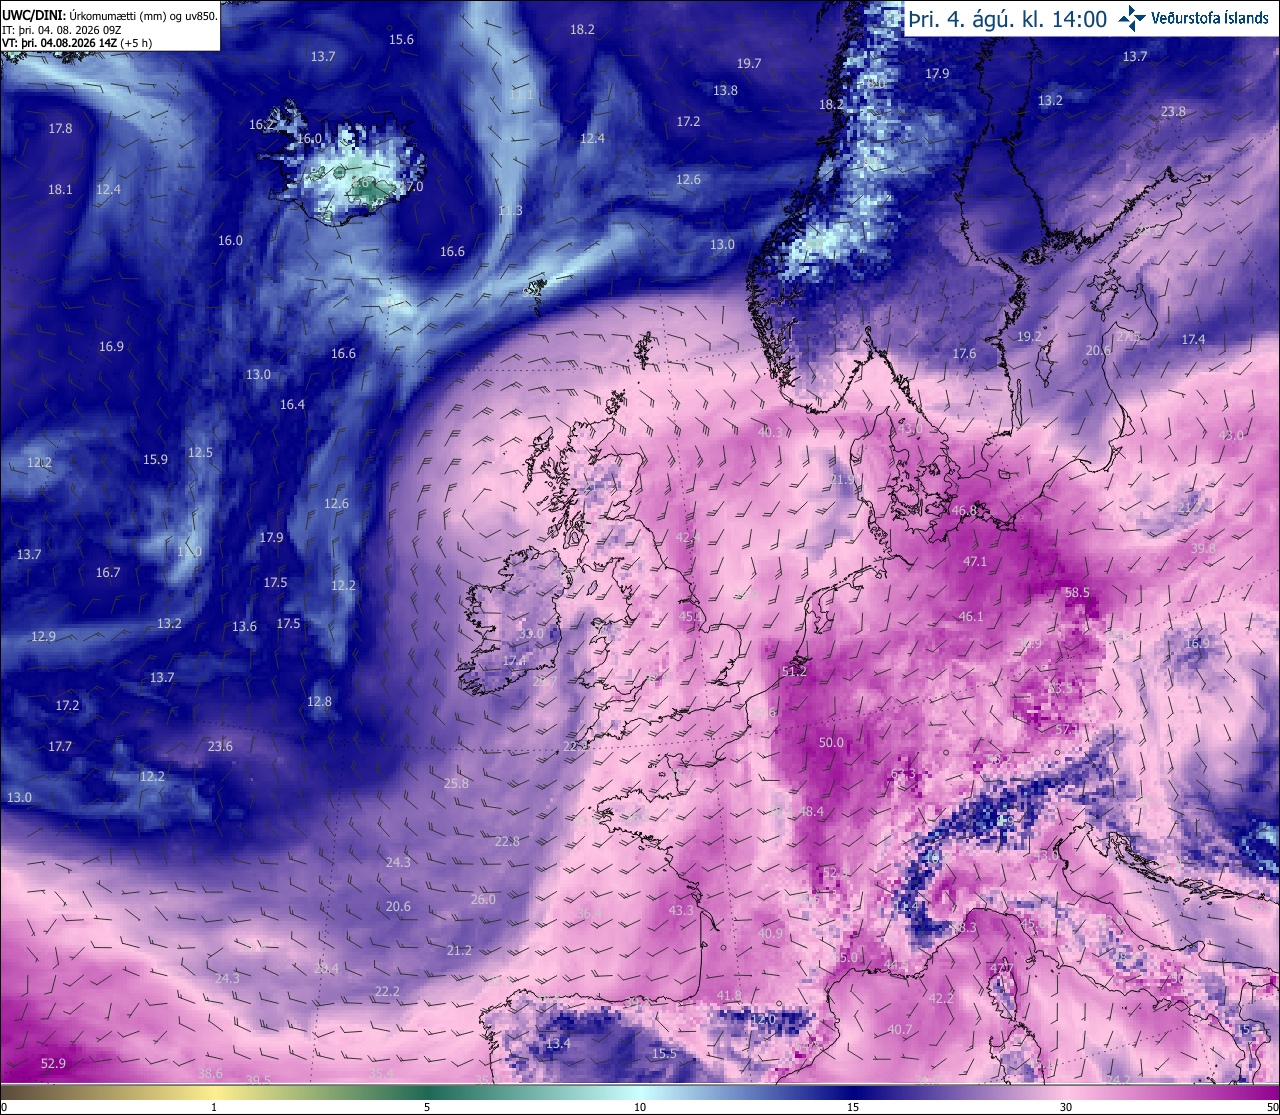Select the 23.6 value over the Atlantic

[x=220, y=746]
